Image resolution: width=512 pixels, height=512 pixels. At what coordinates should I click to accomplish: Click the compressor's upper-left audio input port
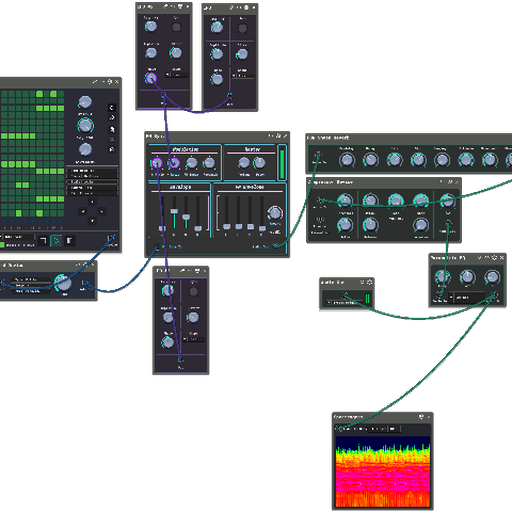click(x=320, y=200)
